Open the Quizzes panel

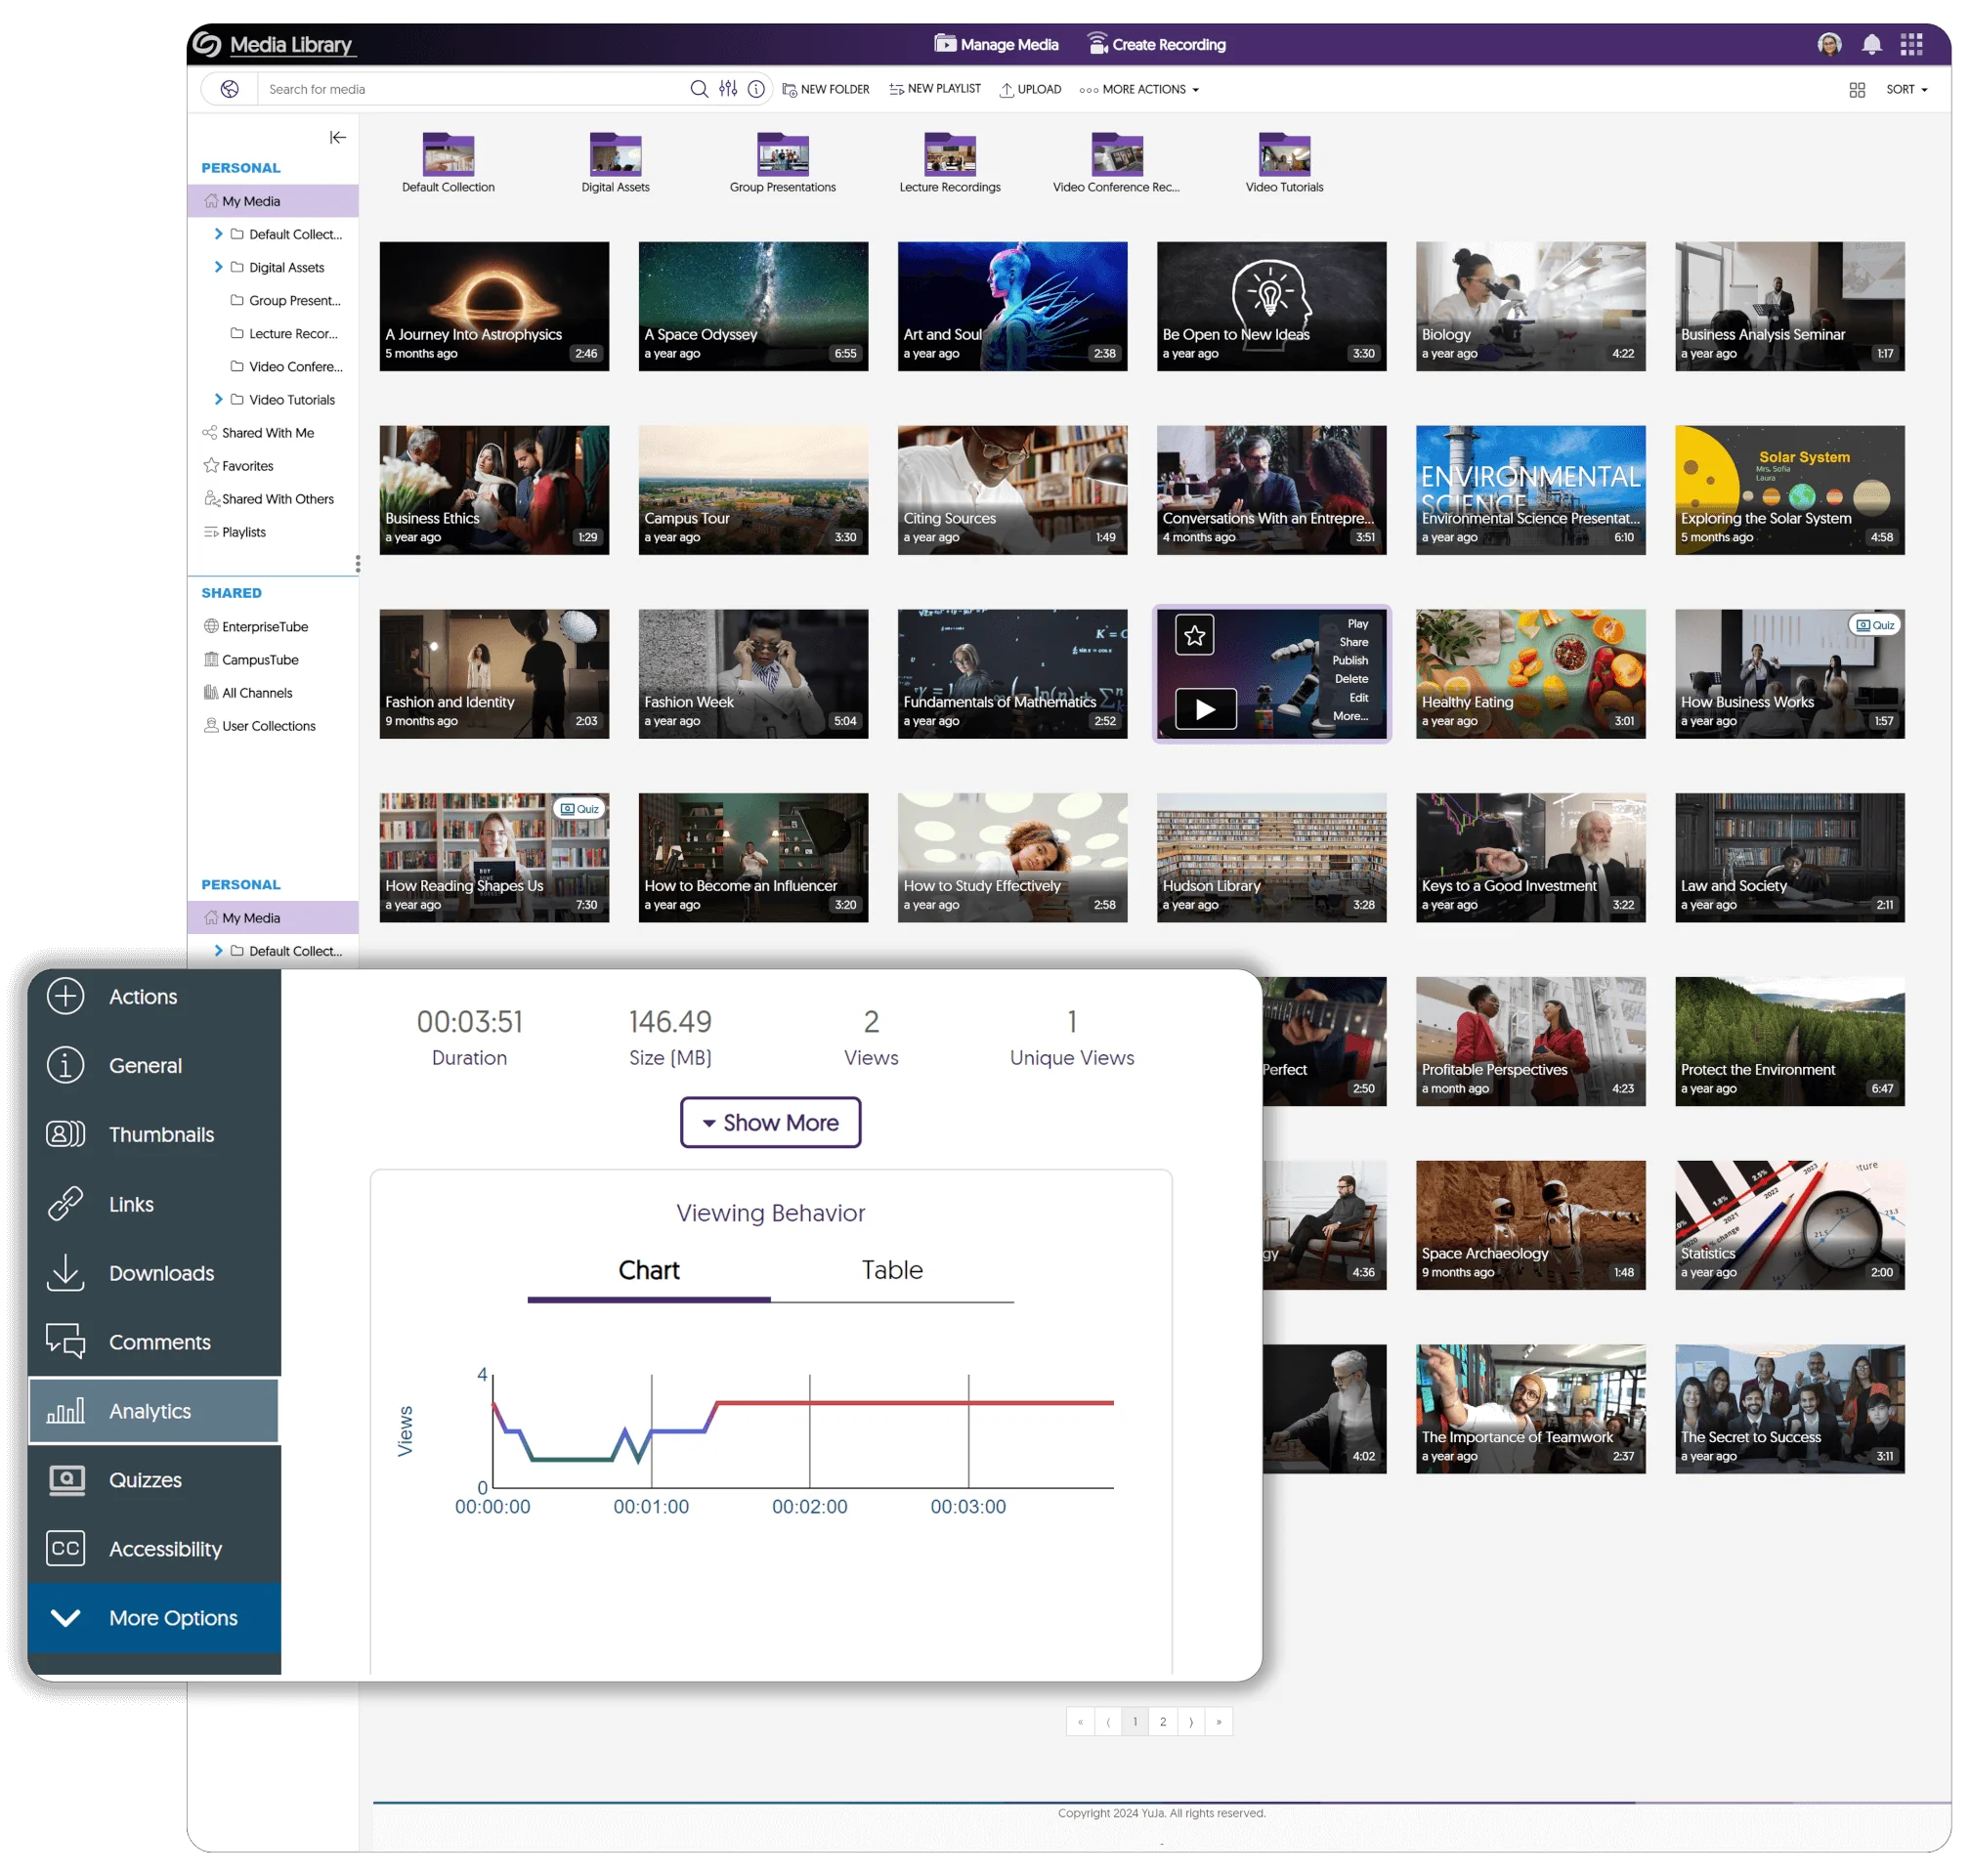click(x=145, y=1478)
